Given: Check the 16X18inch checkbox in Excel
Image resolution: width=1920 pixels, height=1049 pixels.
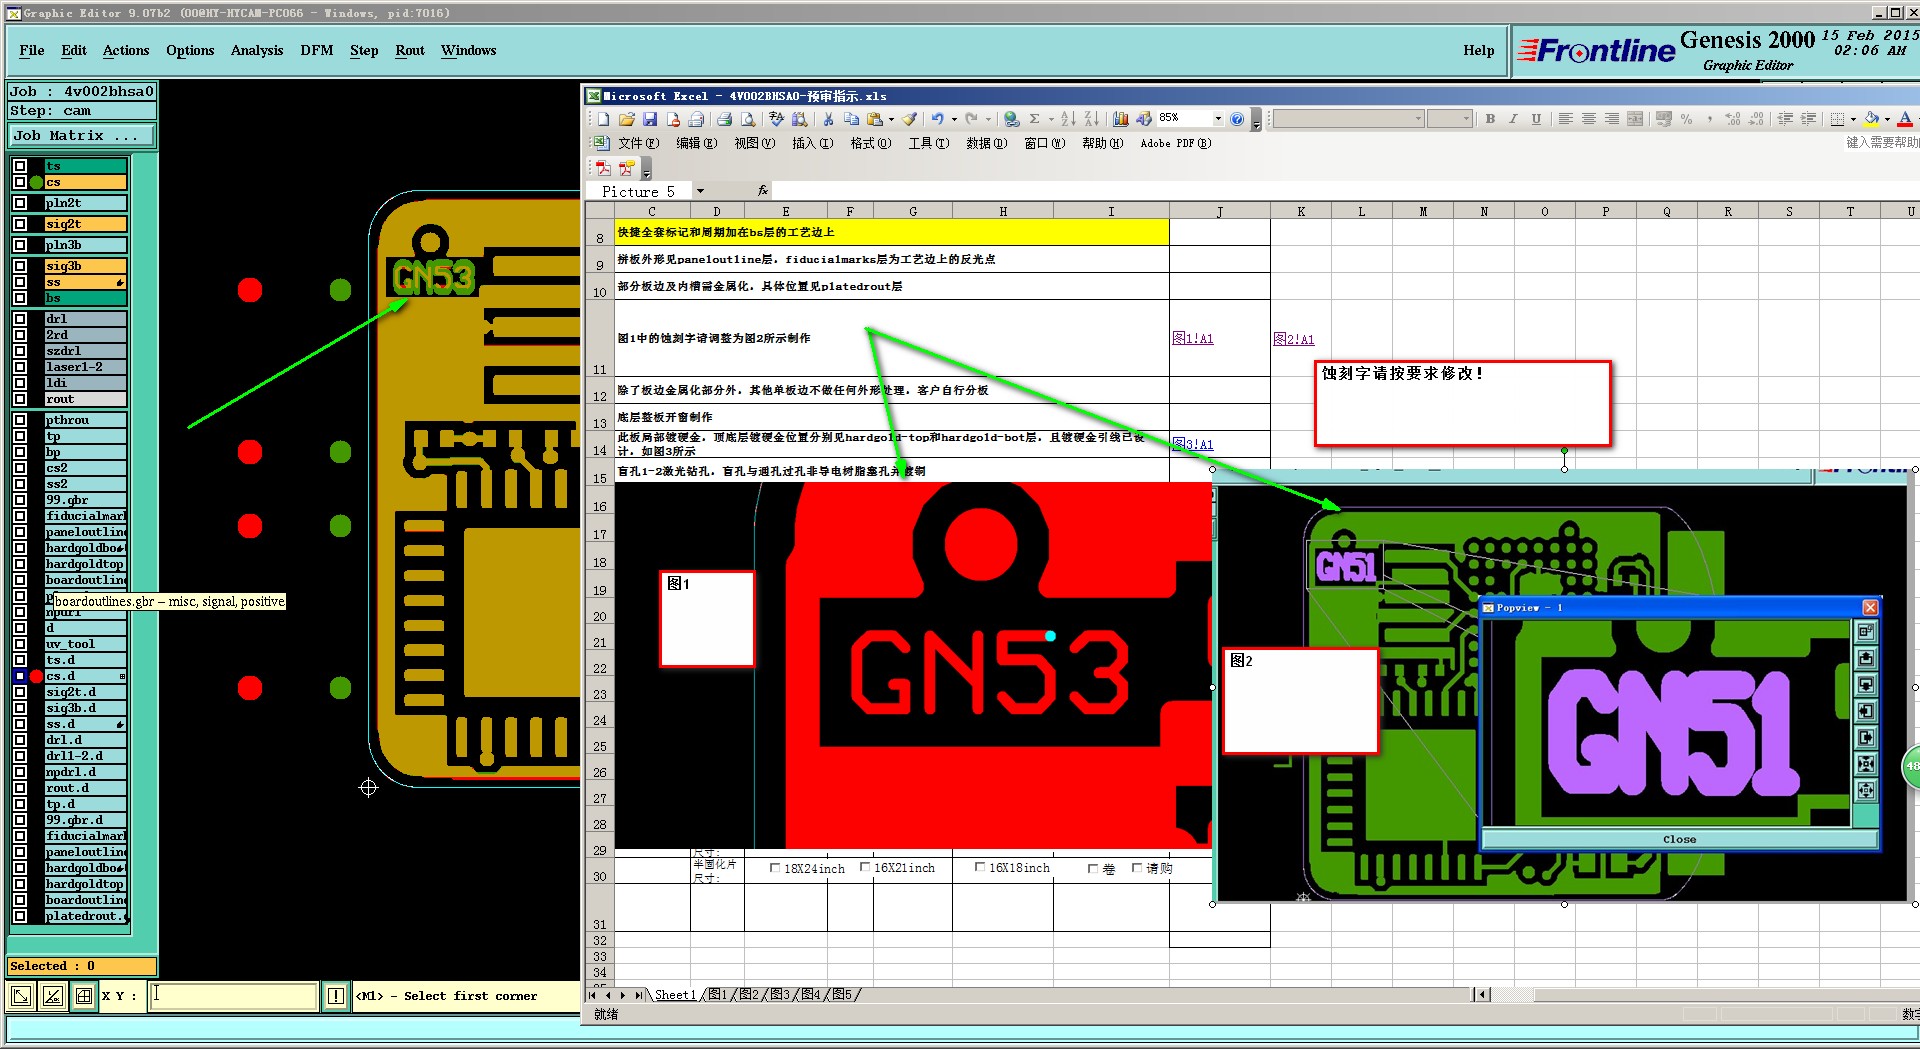Looking at the screenshot, I should [980, 867].
